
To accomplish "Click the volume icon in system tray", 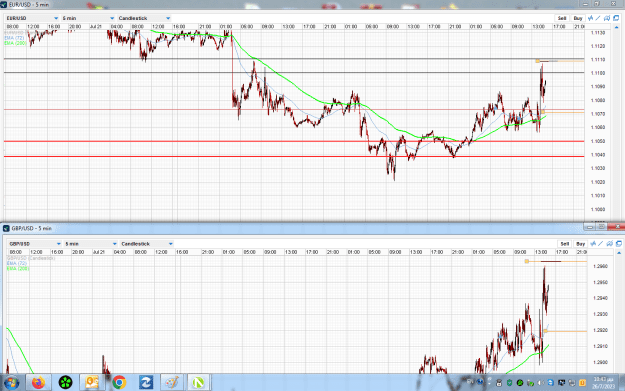I will point(540,383).
